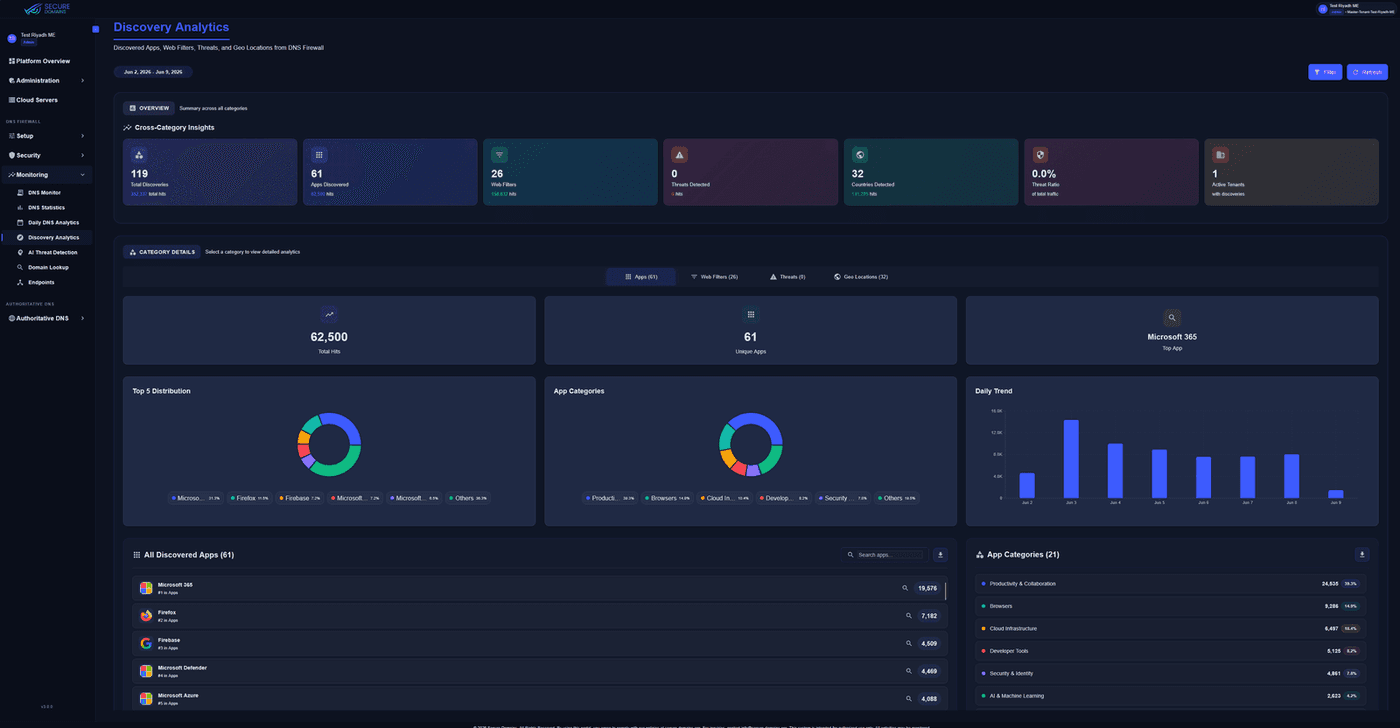Click the Firefox hit count 7,182

click(x=929, y=616)
